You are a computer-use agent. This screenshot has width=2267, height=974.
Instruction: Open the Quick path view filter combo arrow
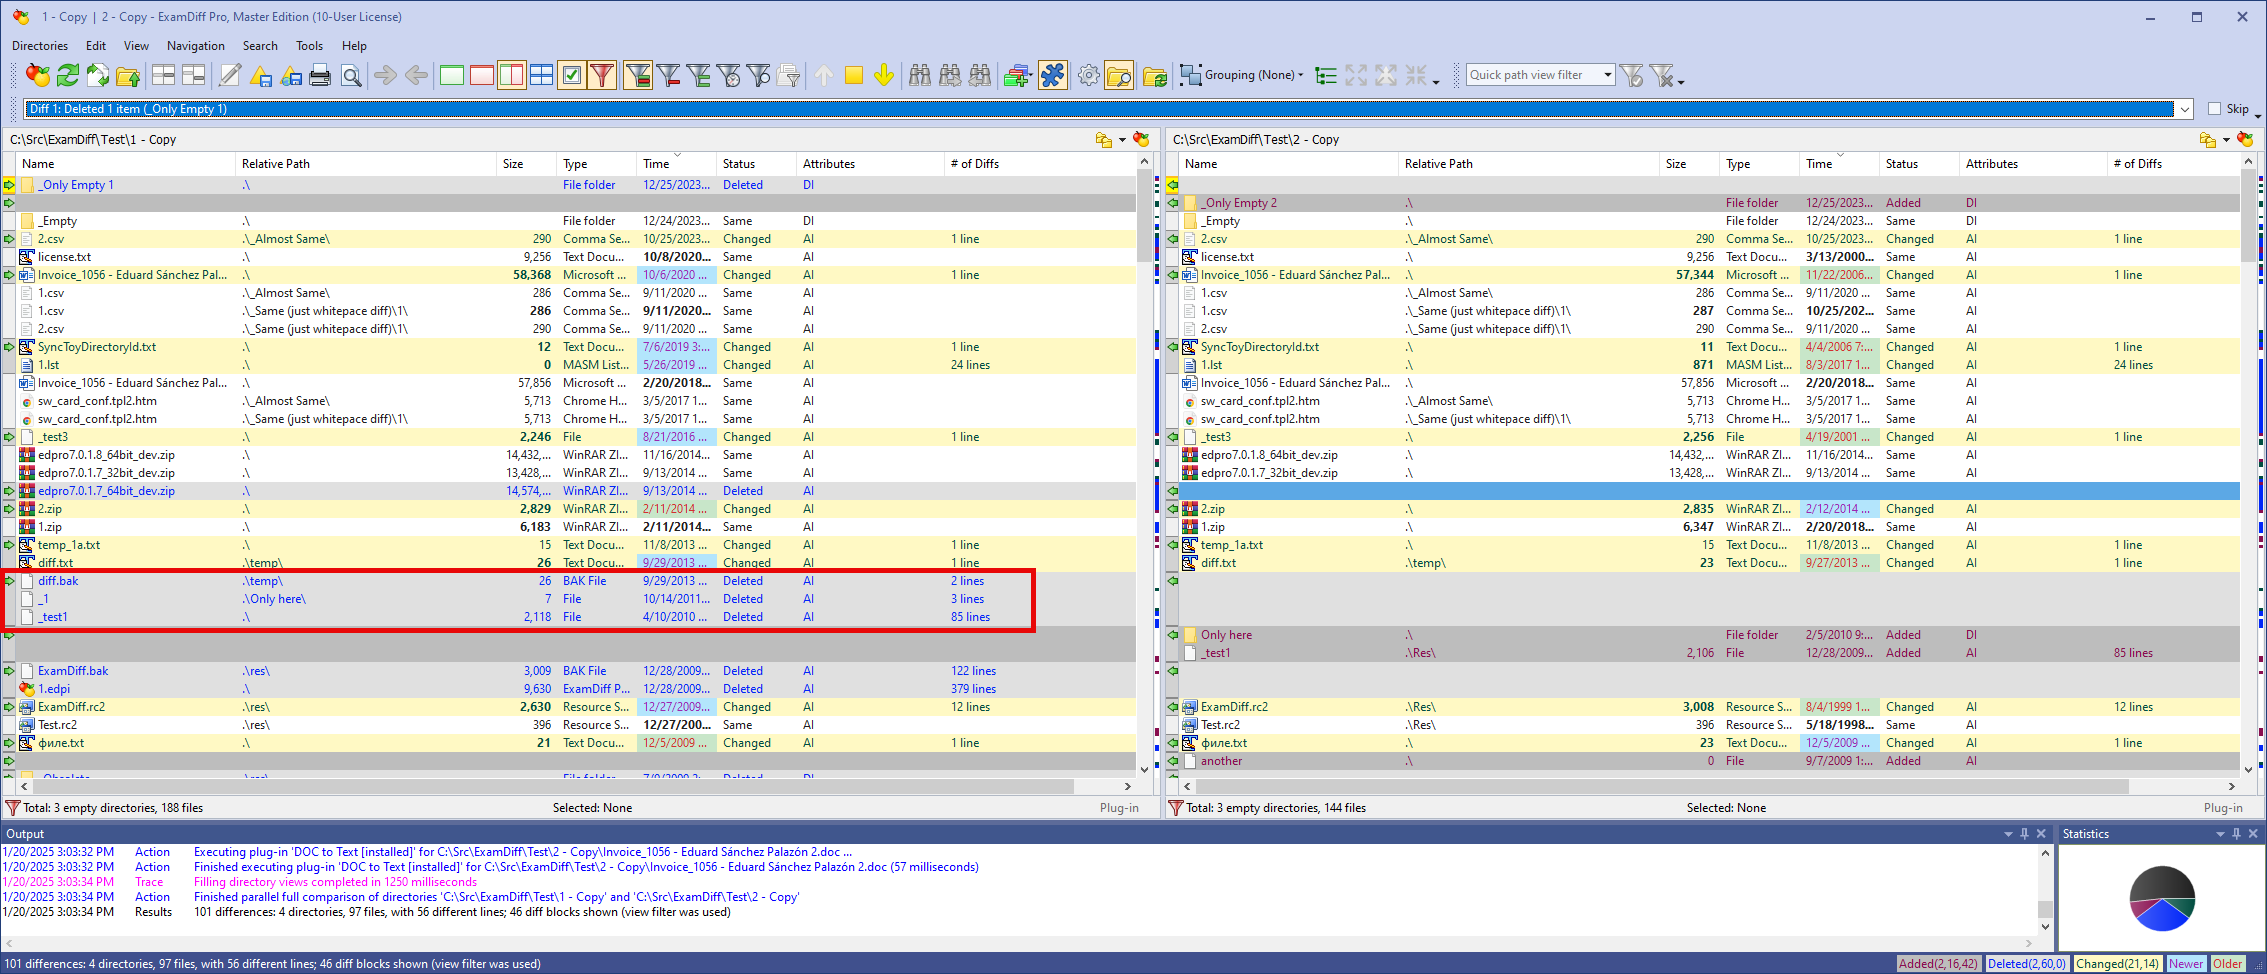(x=1607, y=75)
